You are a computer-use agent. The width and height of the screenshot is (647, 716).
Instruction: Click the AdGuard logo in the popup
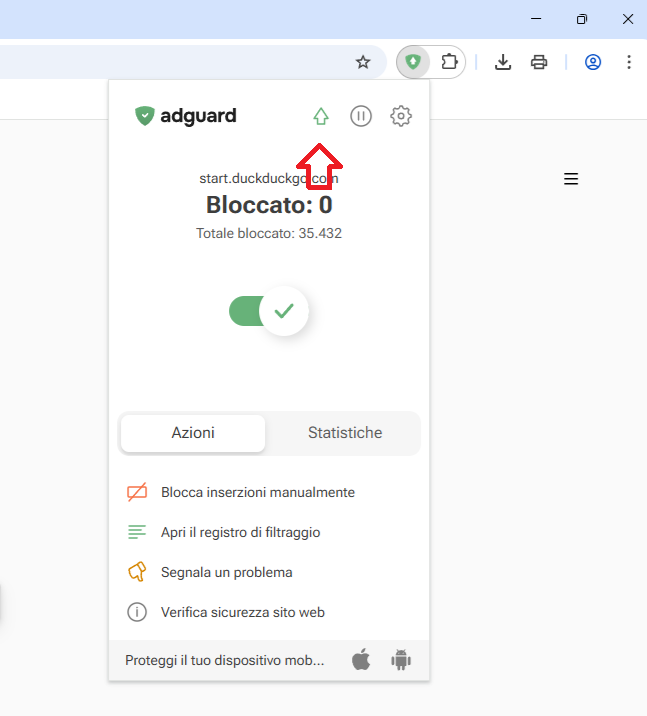(x=185, y=116)
